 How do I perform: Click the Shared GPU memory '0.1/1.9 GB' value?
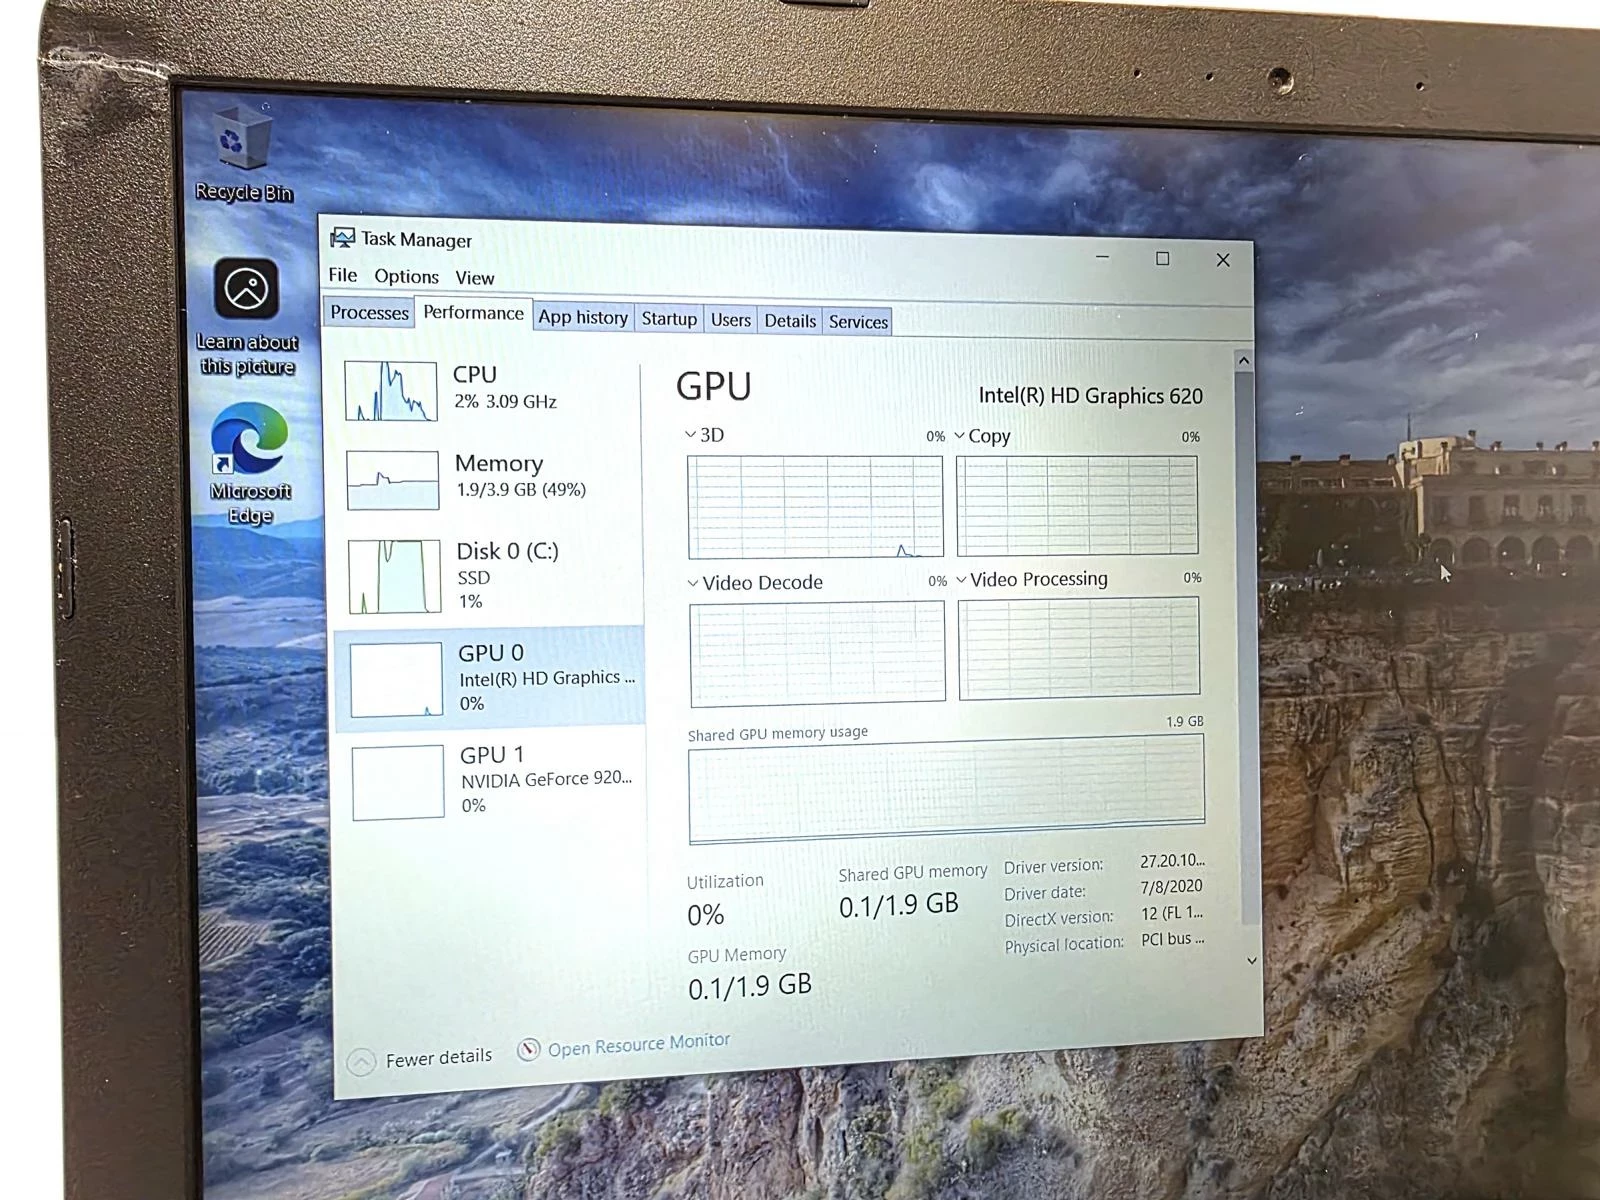(898, 904)
